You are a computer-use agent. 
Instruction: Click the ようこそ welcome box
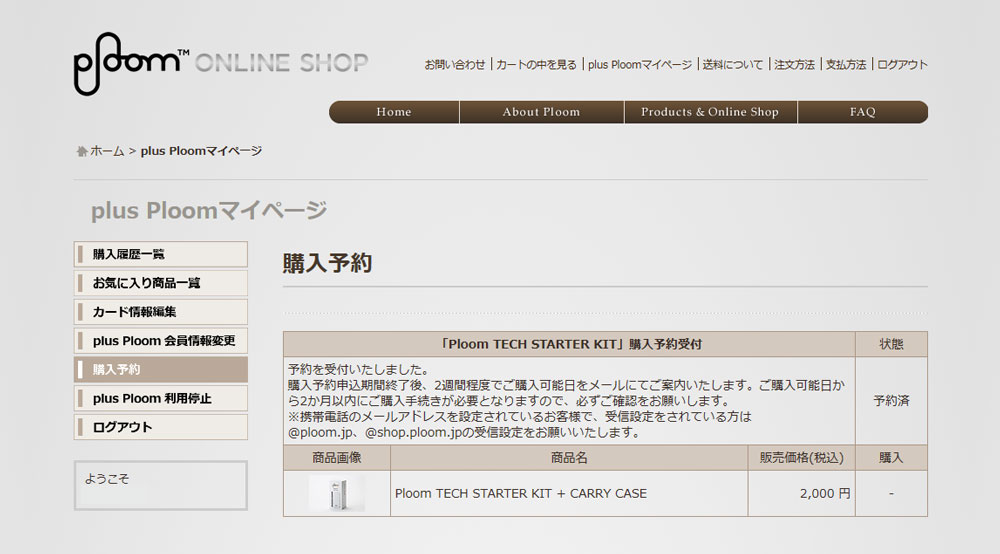click(161, 485)
